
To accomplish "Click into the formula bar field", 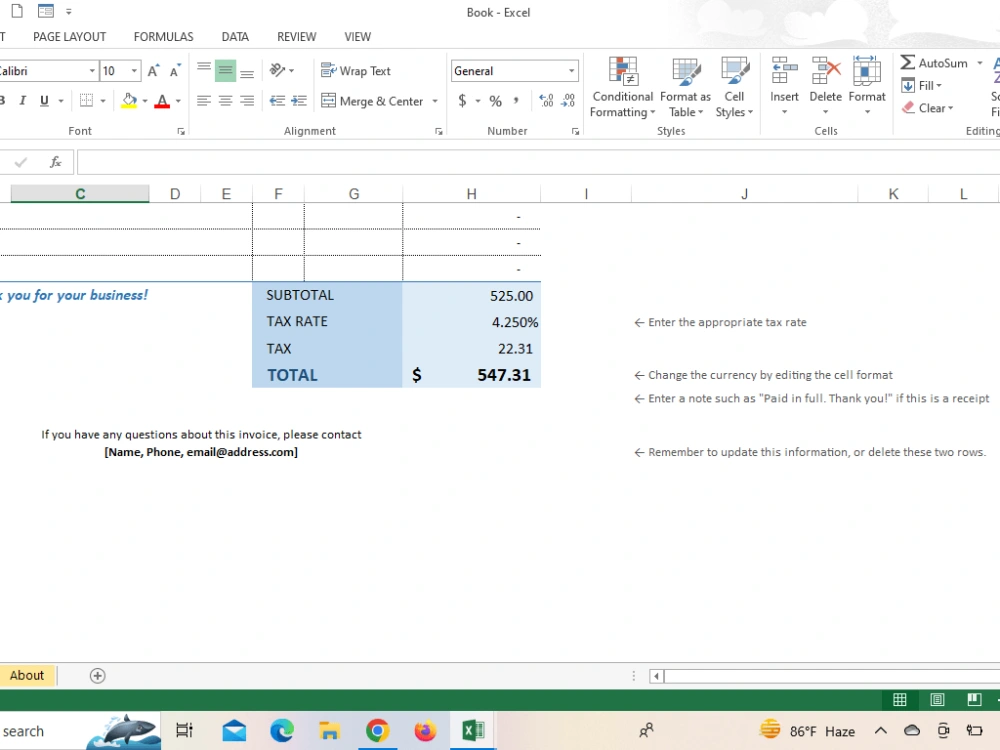I will (538, 162).
